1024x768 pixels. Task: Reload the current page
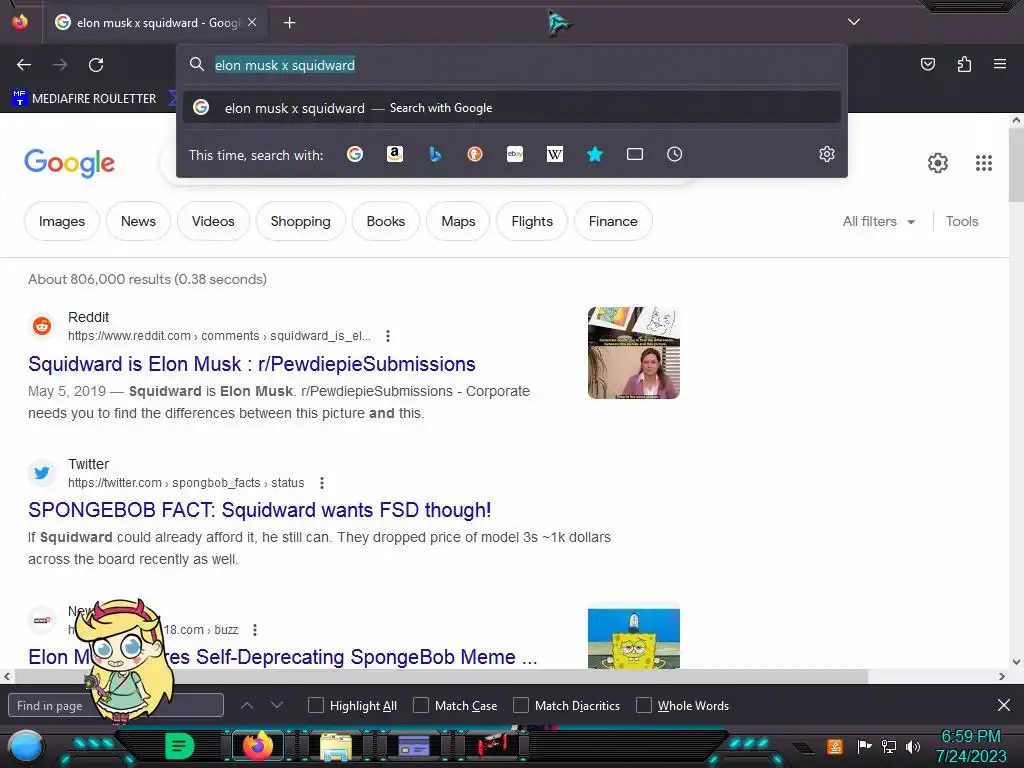96,65
